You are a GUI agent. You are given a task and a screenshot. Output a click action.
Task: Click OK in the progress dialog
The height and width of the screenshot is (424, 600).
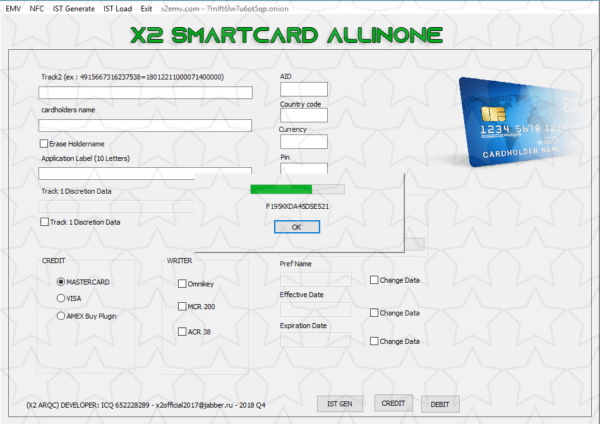[297, 227]
